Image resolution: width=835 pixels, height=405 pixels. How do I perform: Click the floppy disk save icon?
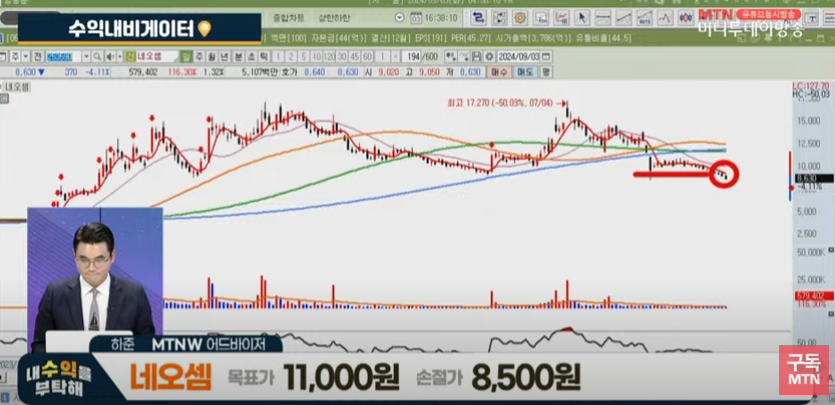476,56
